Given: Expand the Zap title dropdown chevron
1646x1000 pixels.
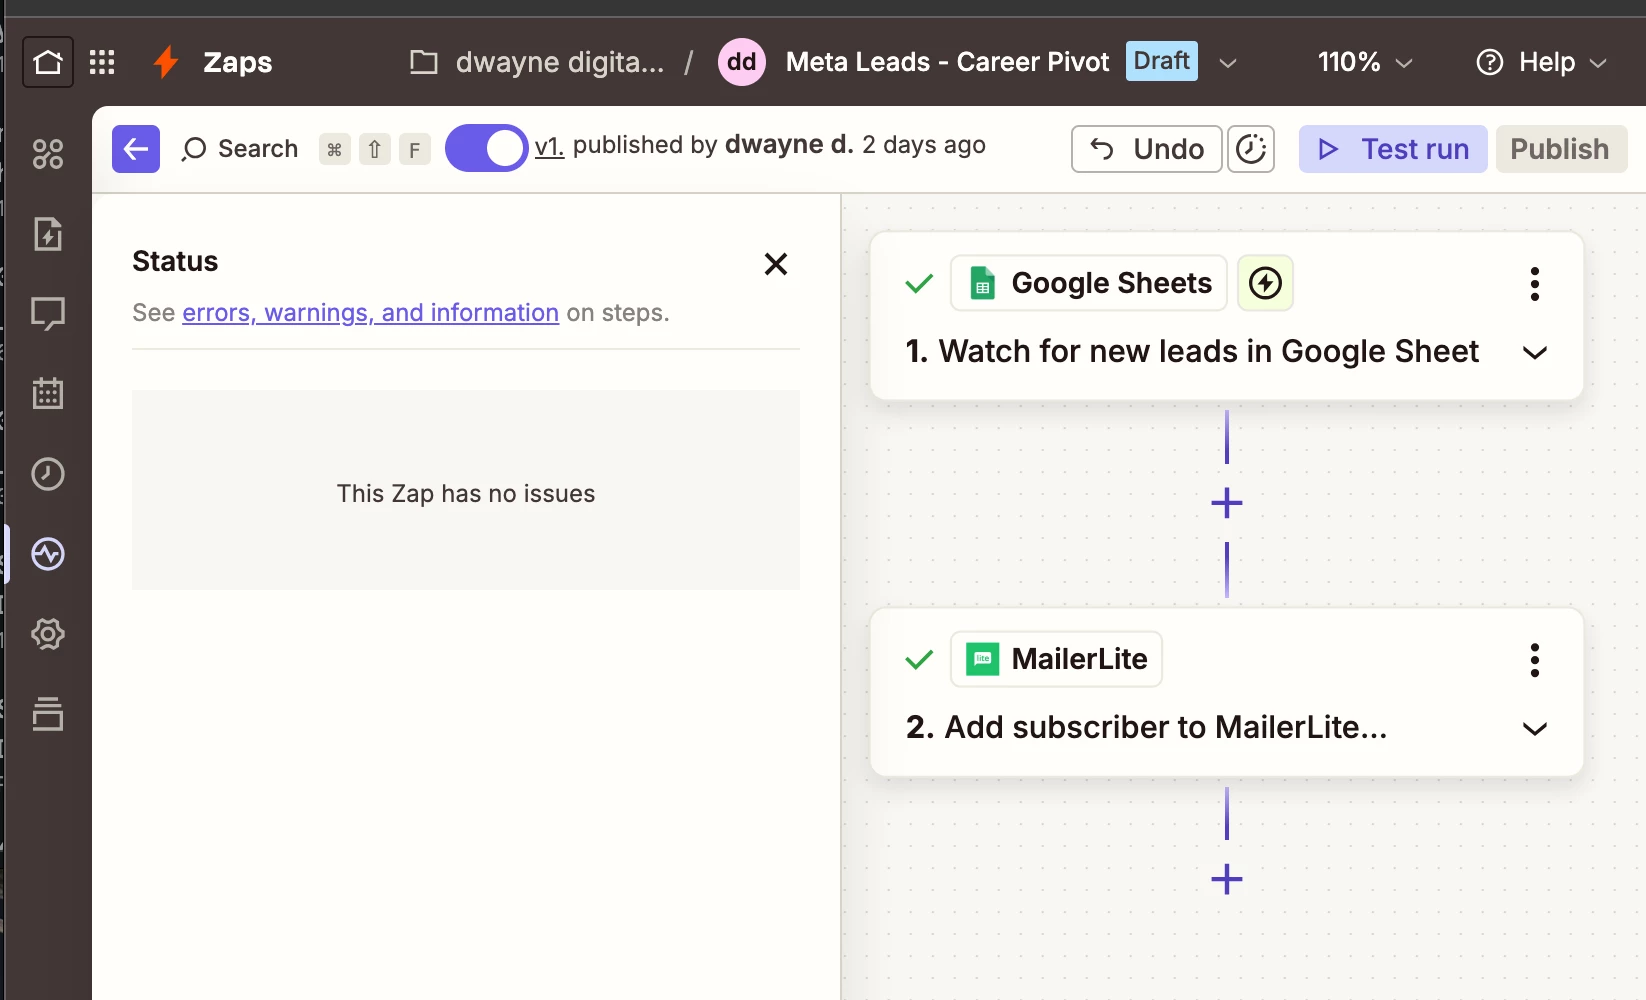Looking at the screenshot, I should 1228,63.
